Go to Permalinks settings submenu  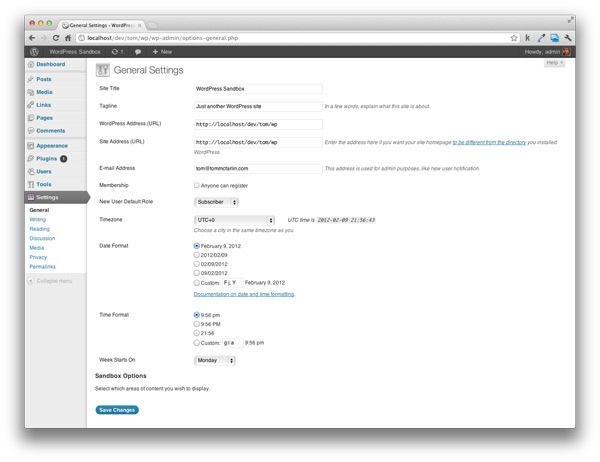click(x=44, y=265)
